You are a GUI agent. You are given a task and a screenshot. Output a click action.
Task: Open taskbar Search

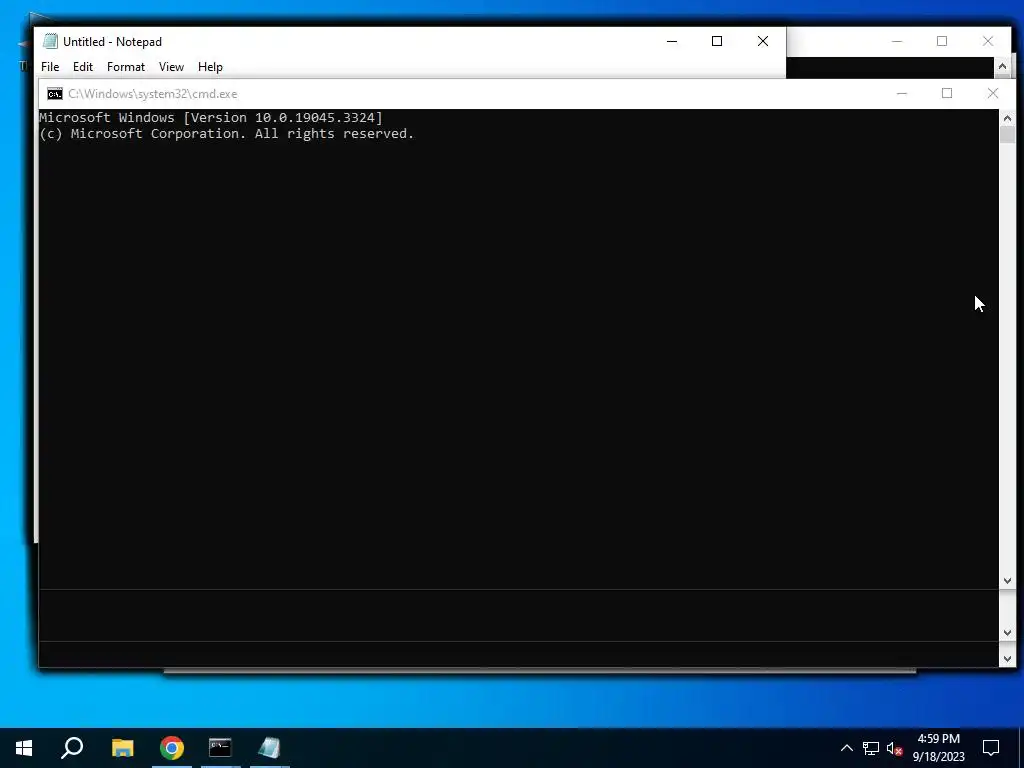point(72,748)
